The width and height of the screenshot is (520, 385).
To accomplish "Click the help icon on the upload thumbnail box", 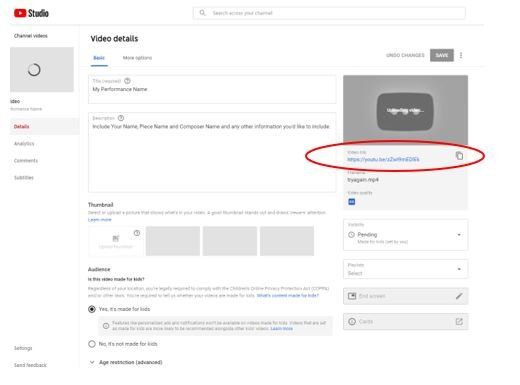I will (137, 233).
